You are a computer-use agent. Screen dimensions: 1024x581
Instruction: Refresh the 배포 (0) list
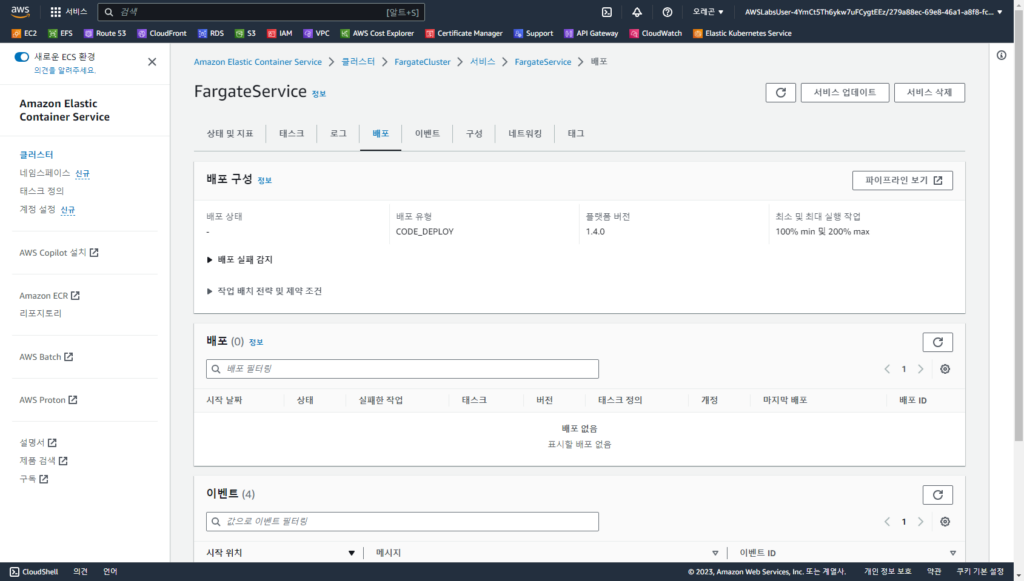click(x=938, y=342)
